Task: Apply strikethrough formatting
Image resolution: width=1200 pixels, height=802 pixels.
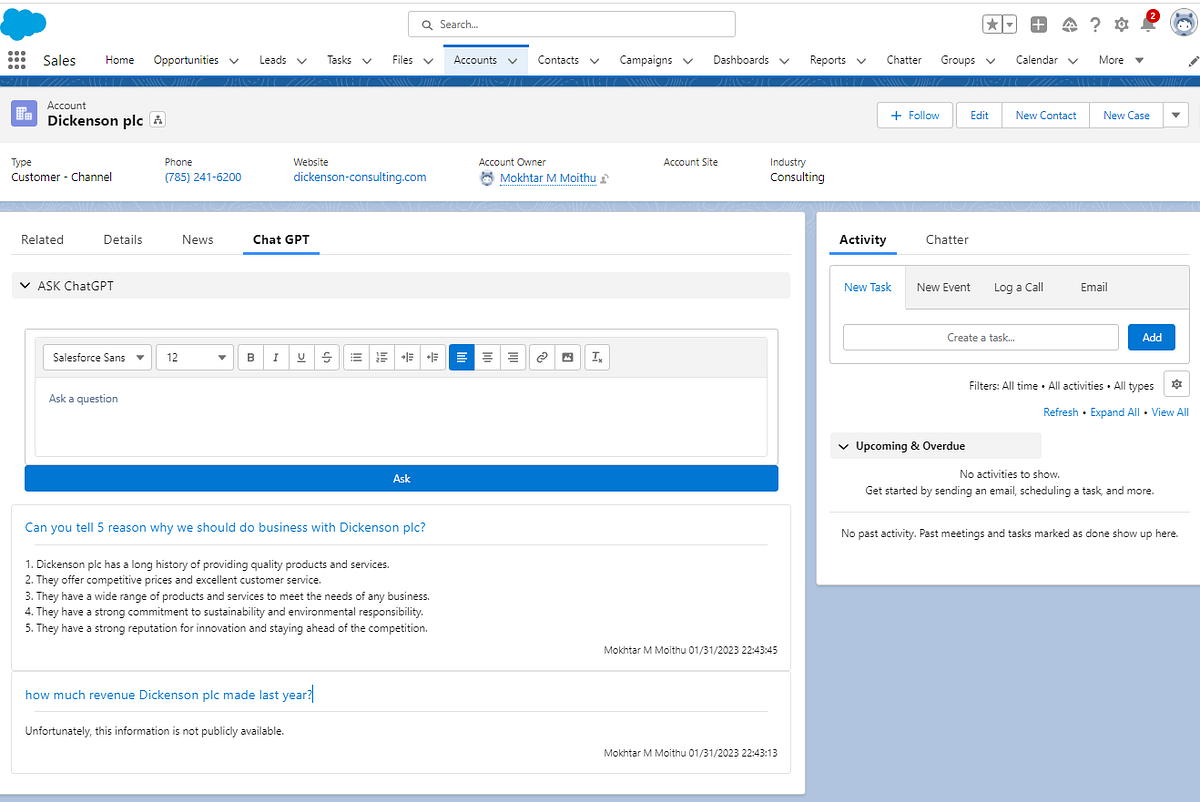Action: tap(326, 357)
